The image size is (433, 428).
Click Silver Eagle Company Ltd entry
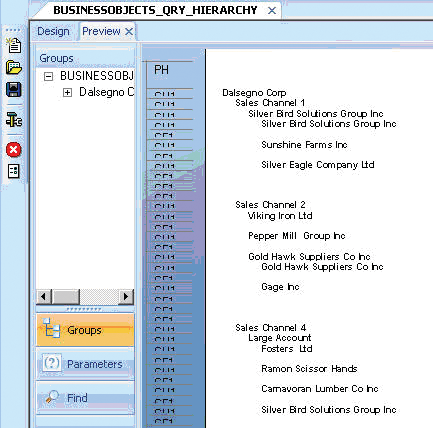pos(318,165)
